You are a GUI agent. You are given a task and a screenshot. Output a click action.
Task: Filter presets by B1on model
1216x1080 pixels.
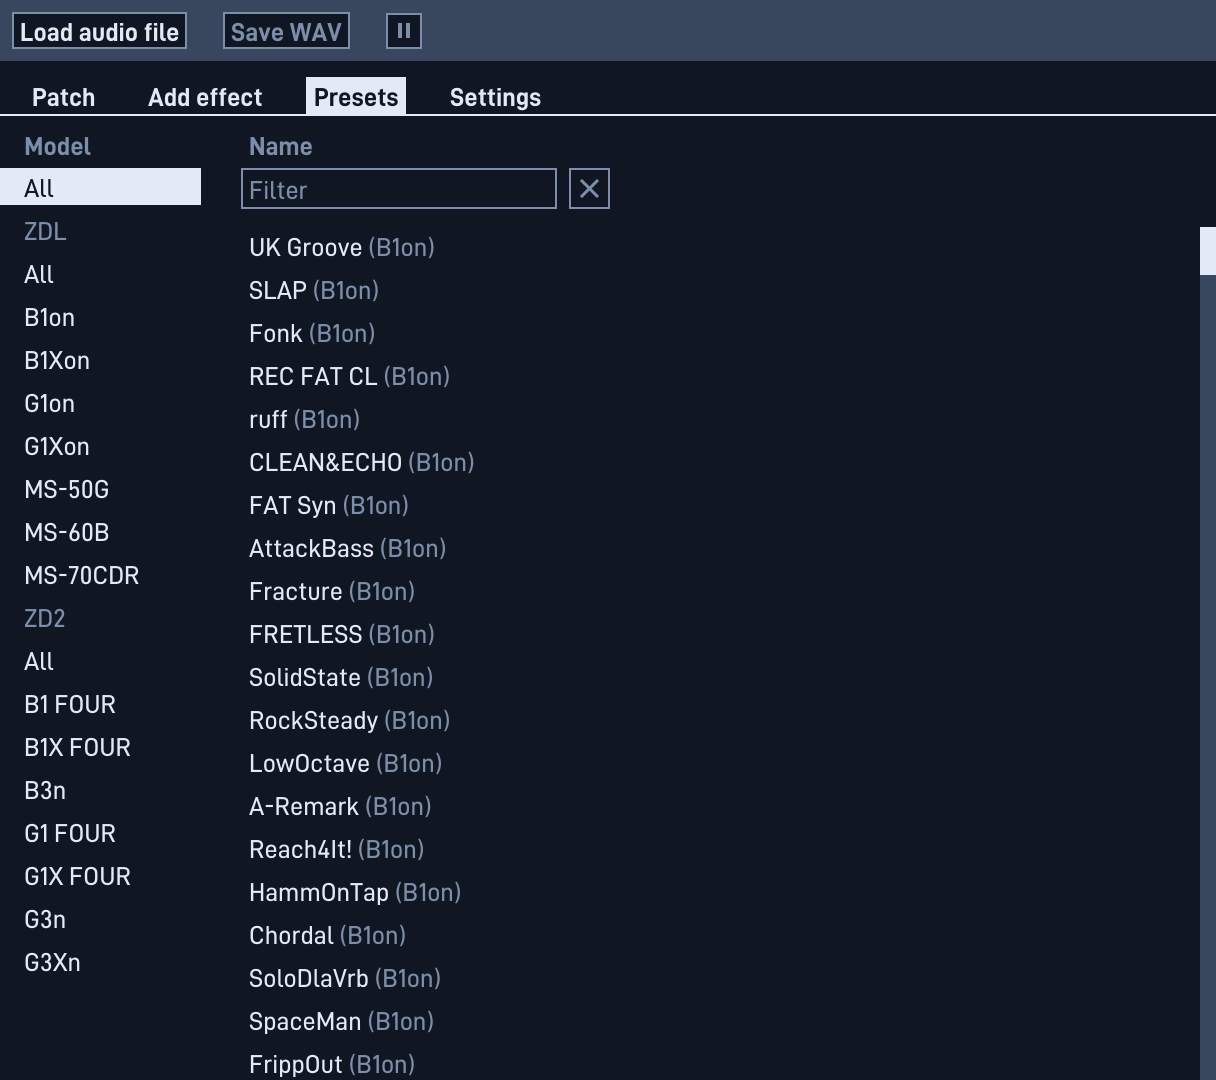100,317
